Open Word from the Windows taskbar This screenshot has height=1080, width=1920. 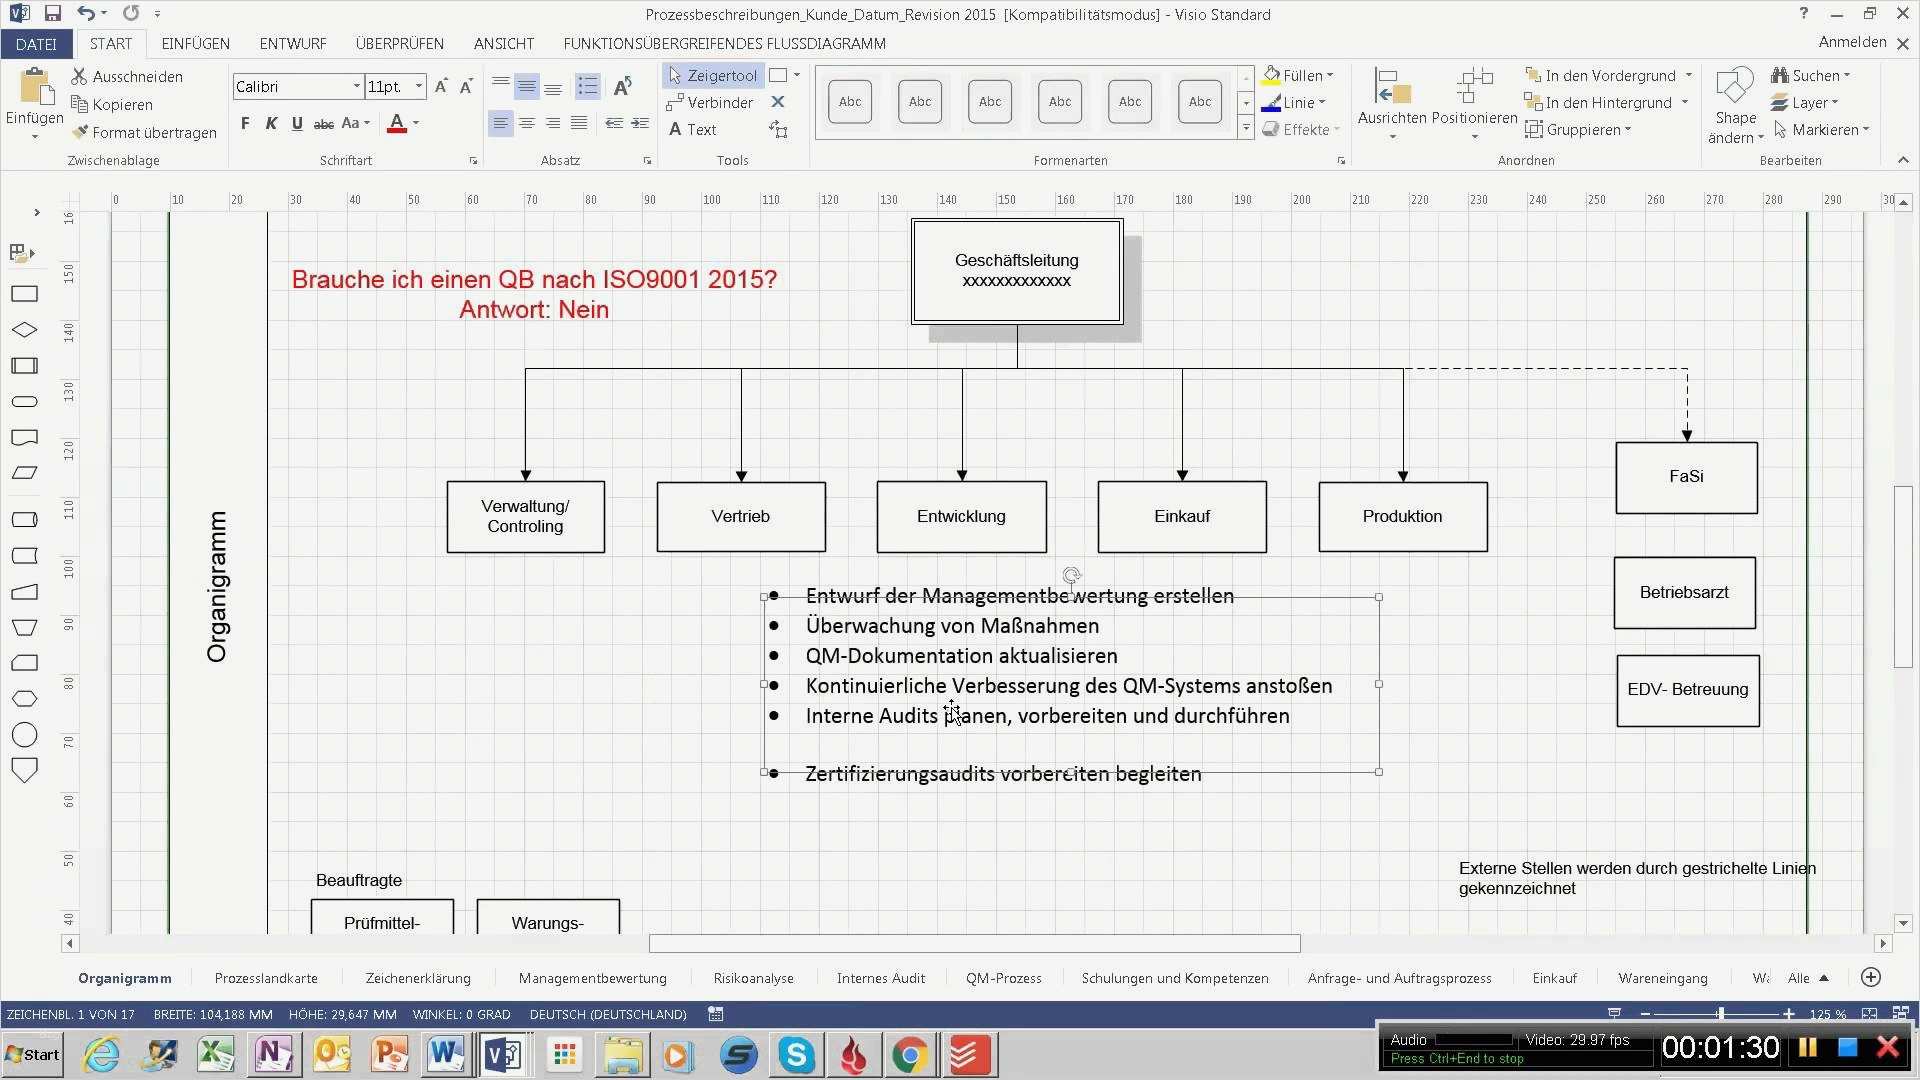tap(445, 1055)
